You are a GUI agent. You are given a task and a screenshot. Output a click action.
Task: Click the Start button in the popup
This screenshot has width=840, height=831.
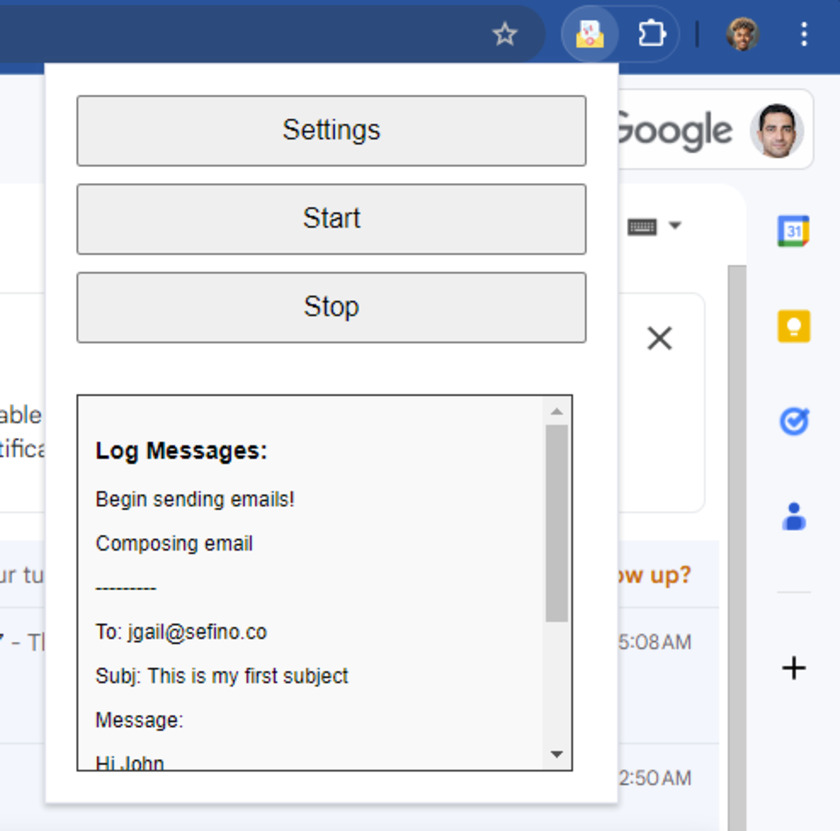point(331,219)
